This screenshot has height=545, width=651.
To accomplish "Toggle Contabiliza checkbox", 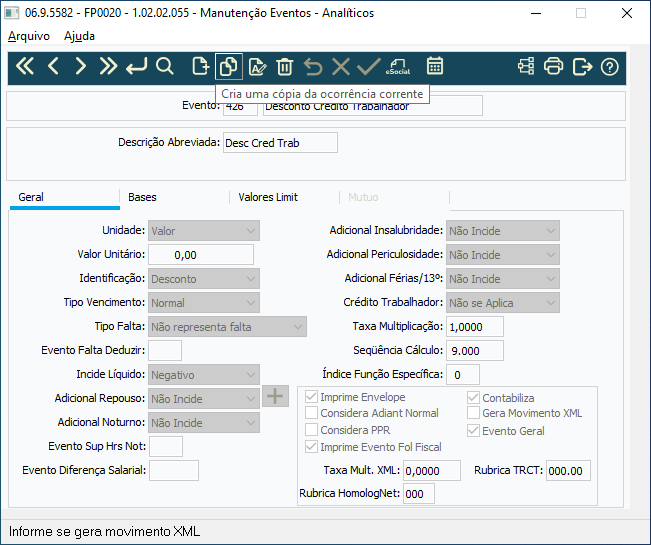I will pyautogui.click(x=473, y=398).
